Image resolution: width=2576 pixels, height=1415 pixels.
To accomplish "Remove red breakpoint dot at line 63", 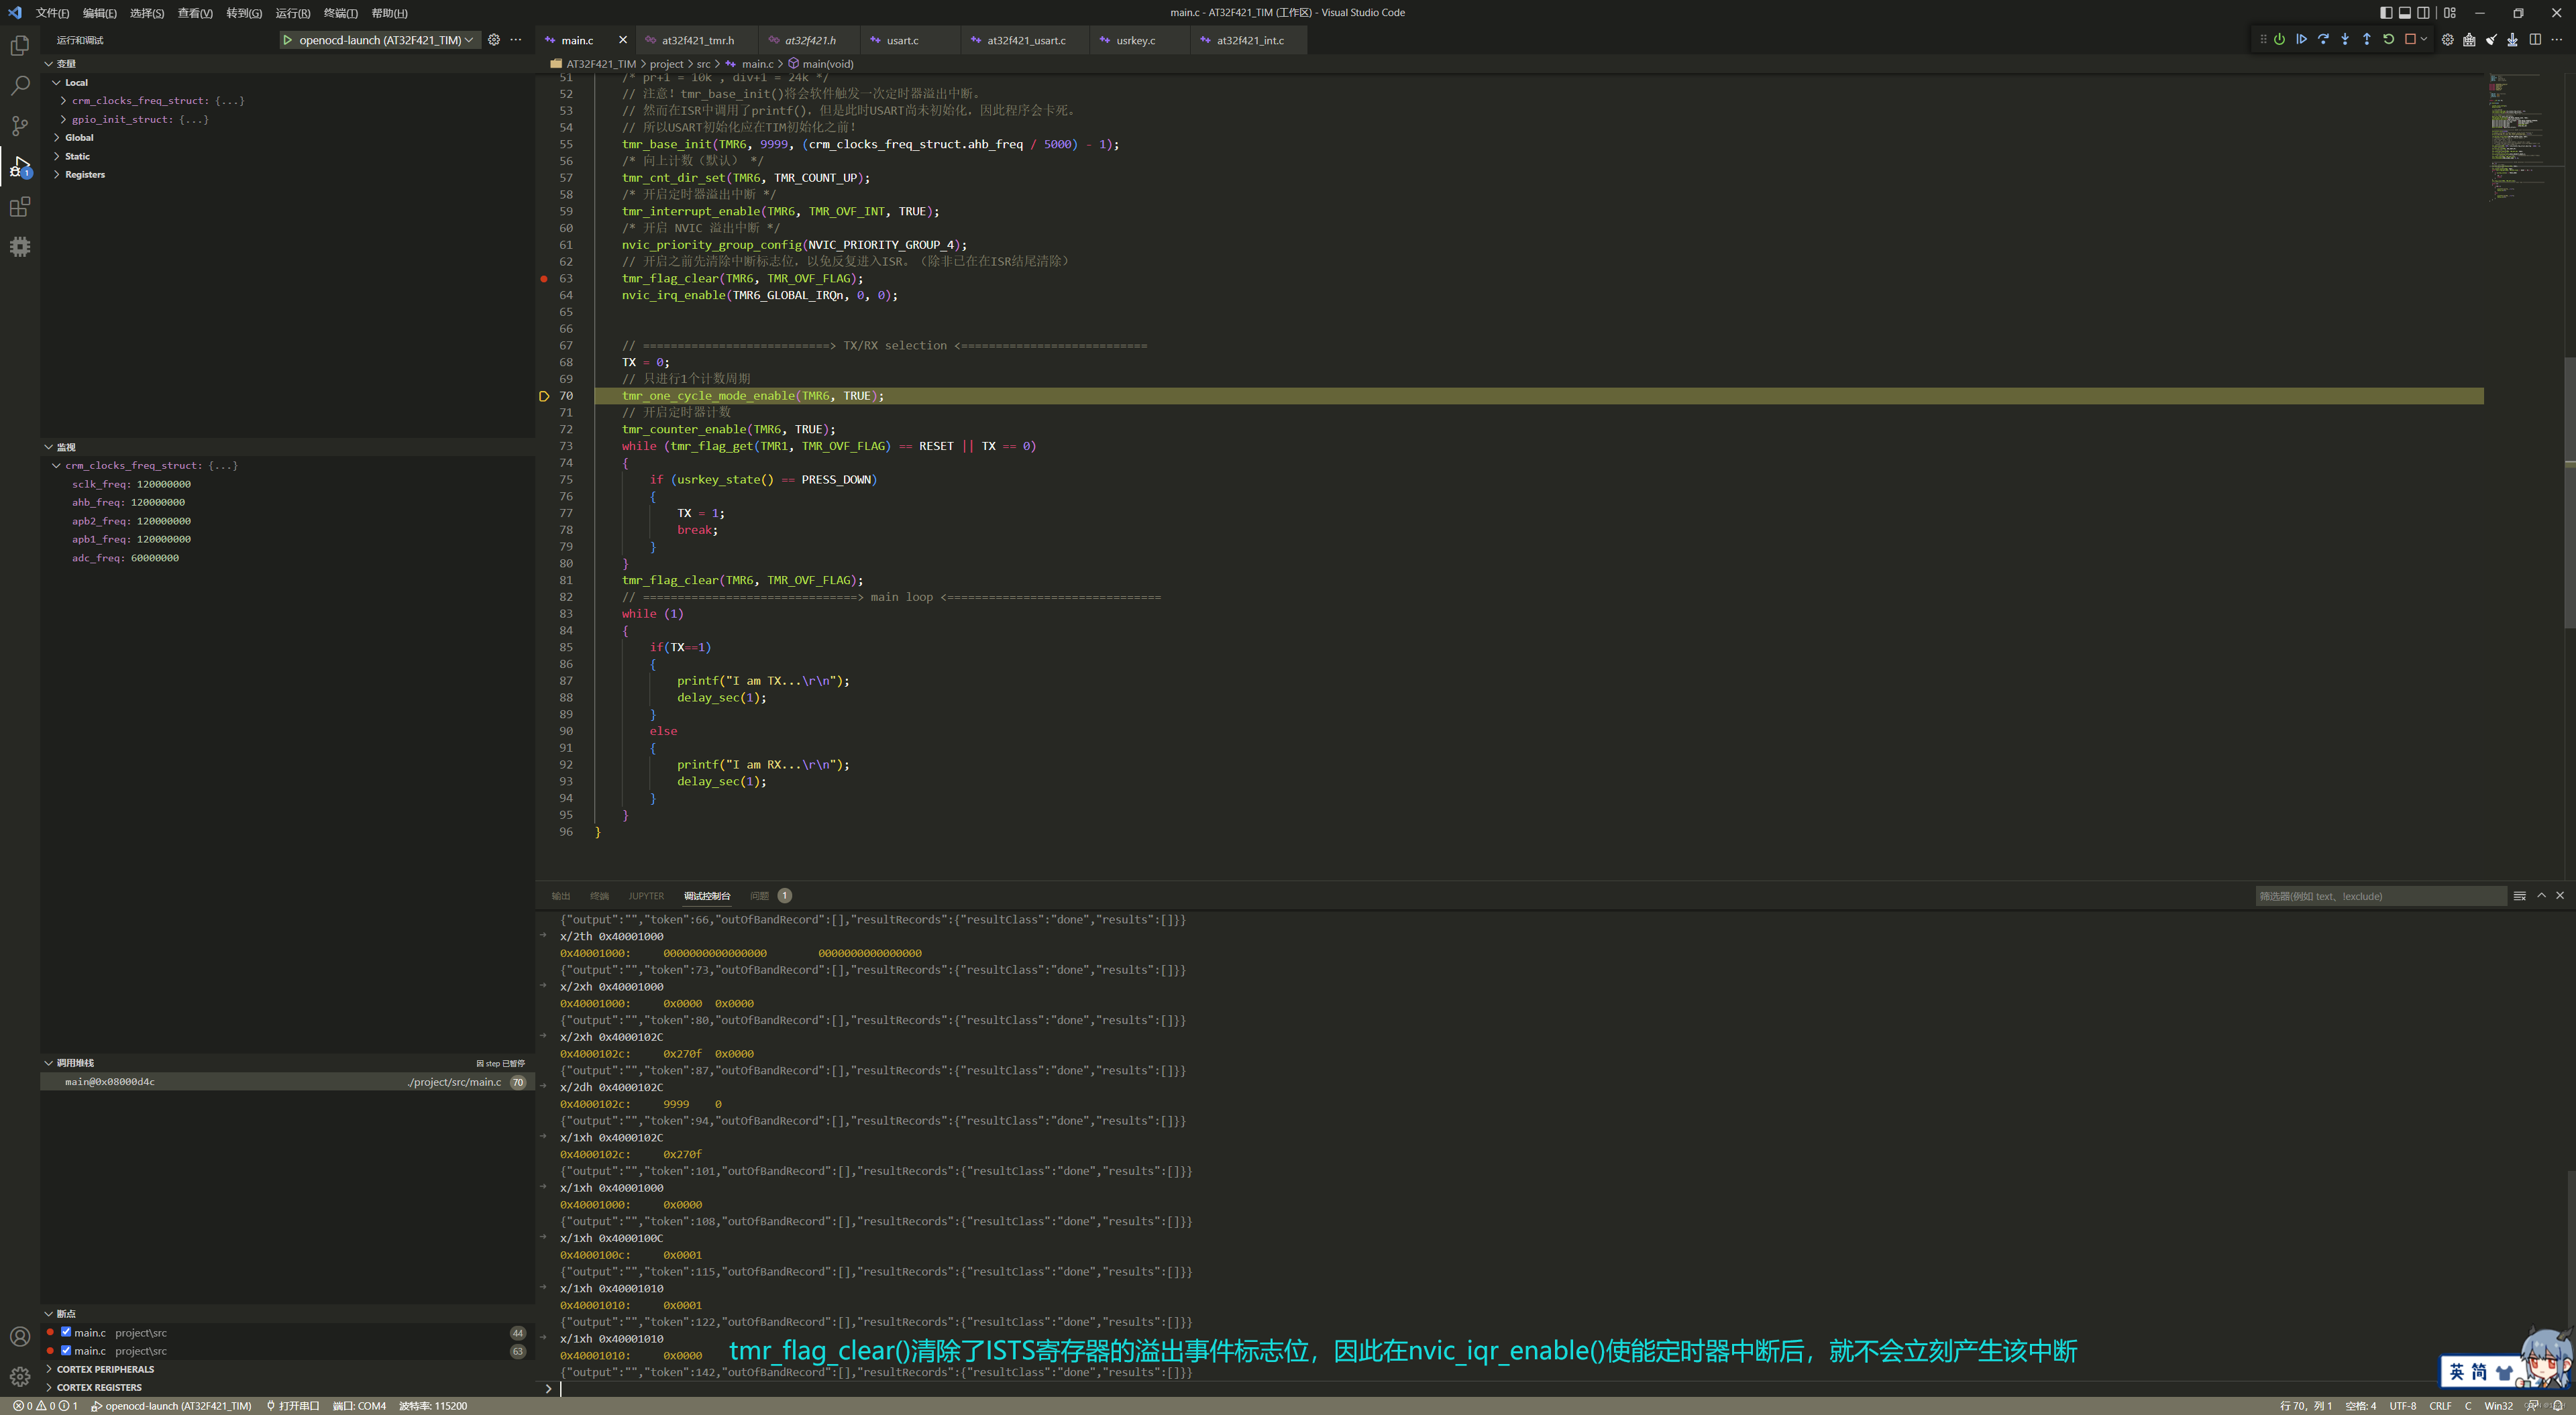I will [x=544, y=279].
